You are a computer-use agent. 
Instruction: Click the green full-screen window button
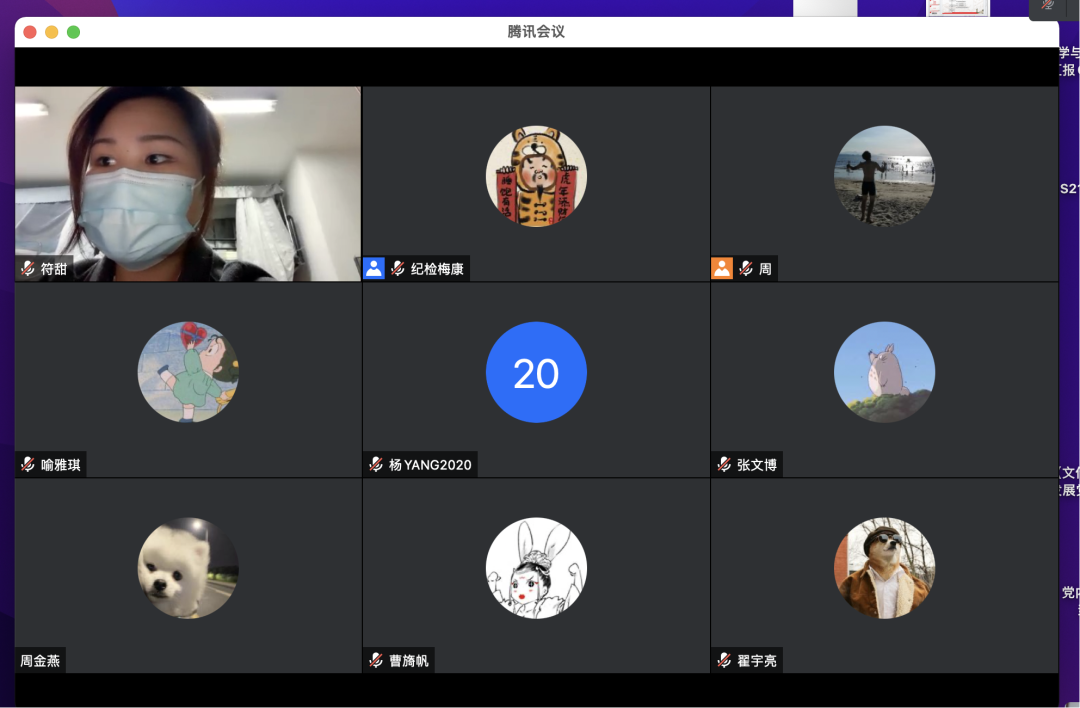click(x=73, y=32)
